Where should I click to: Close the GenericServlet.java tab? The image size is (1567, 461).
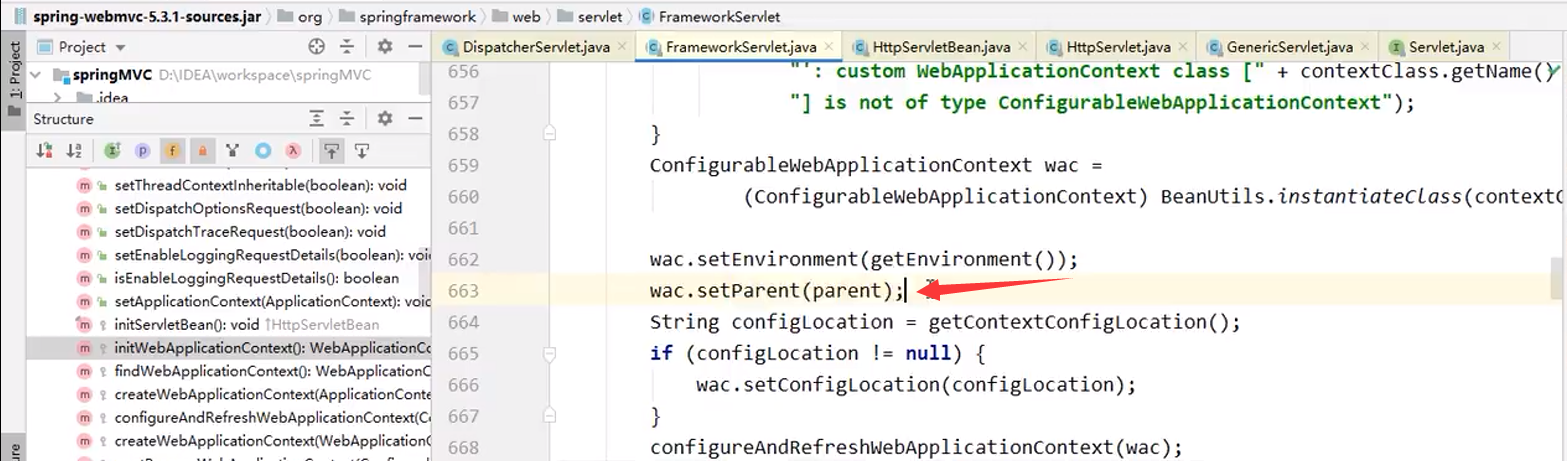(1364, 47)
